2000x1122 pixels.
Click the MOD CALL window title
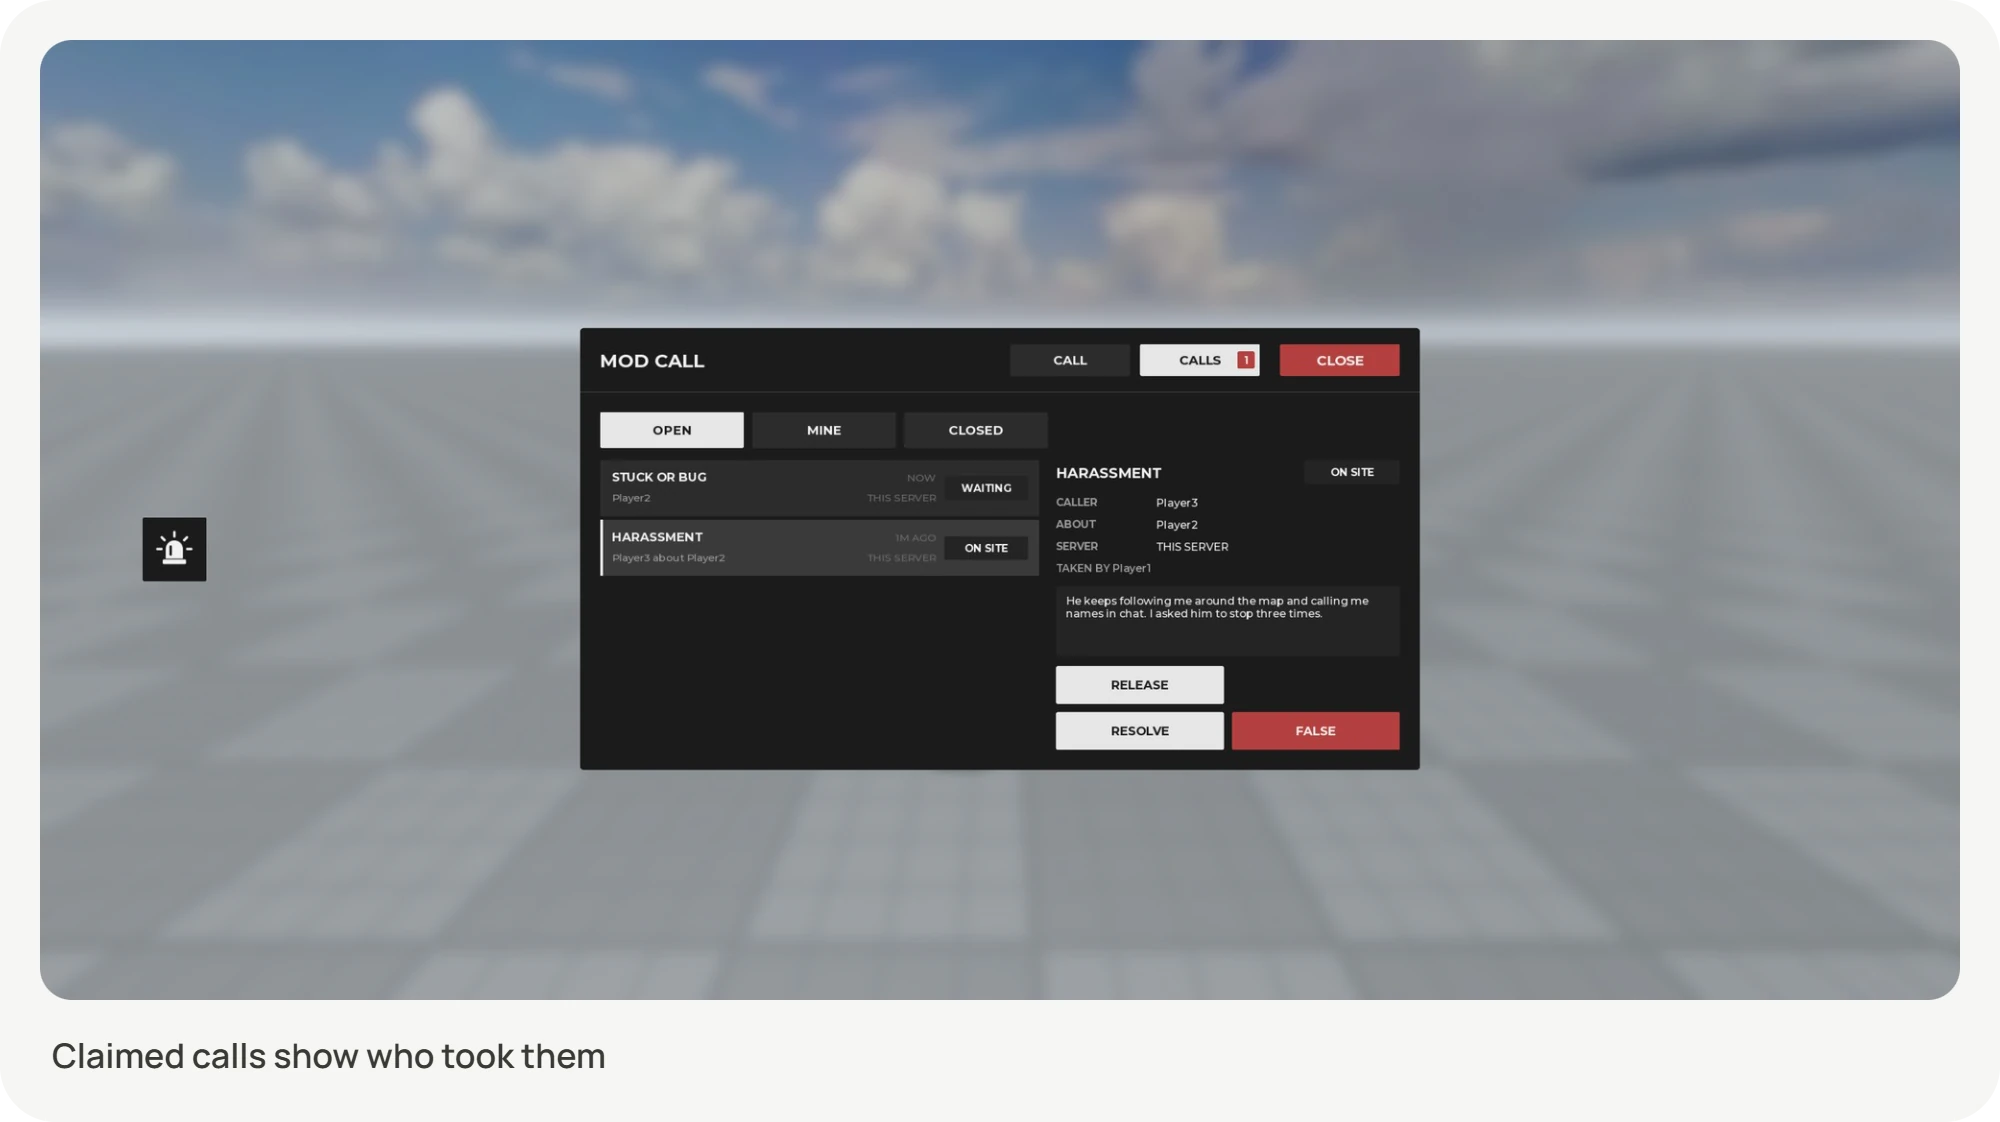pos(652,361)
